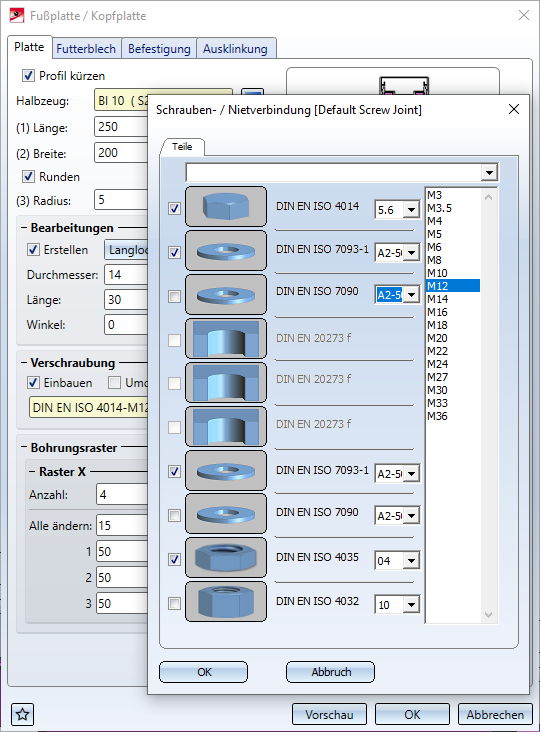
Task: Open the 10 dropdown for ISO 4032
Action: [x=411, y=605]
